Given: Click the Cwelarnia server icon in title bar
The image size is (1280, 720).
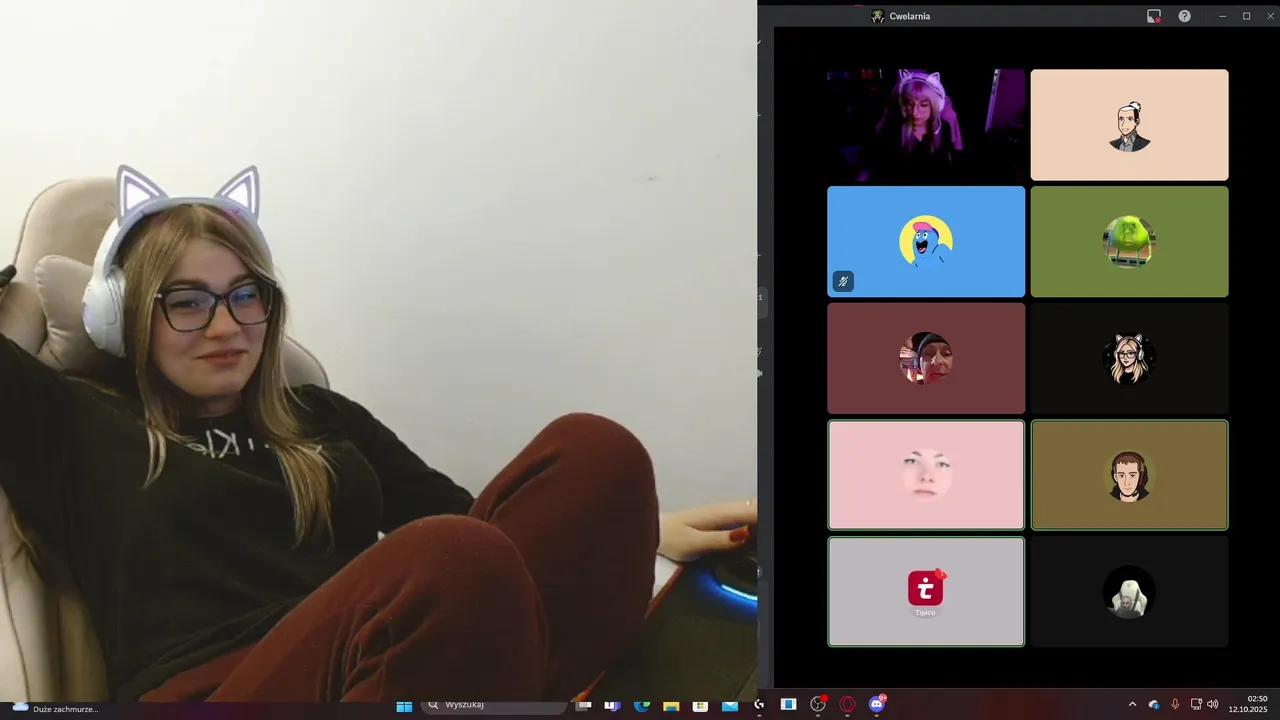Looking at the screenshot, I should coord(877,16).
